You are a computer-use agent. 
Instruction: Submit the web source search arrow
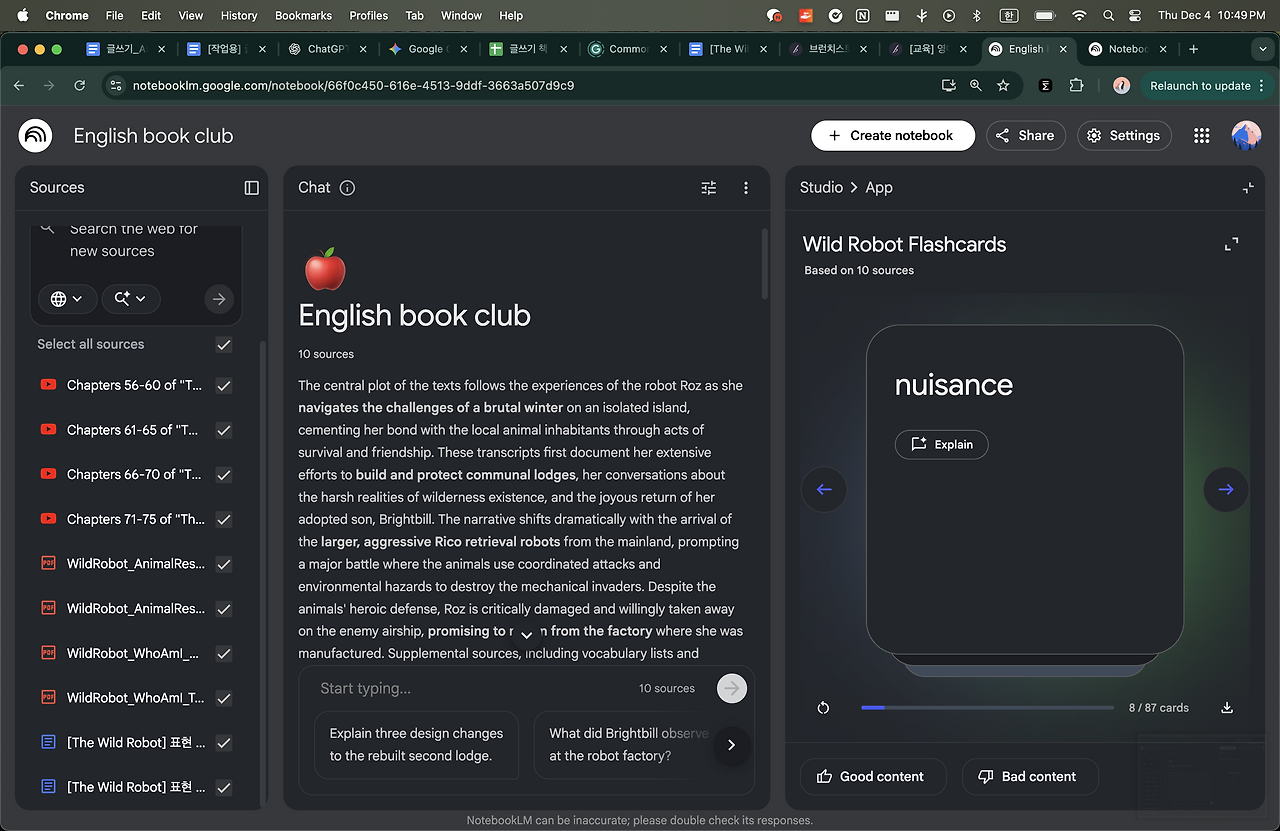point(219,299)
